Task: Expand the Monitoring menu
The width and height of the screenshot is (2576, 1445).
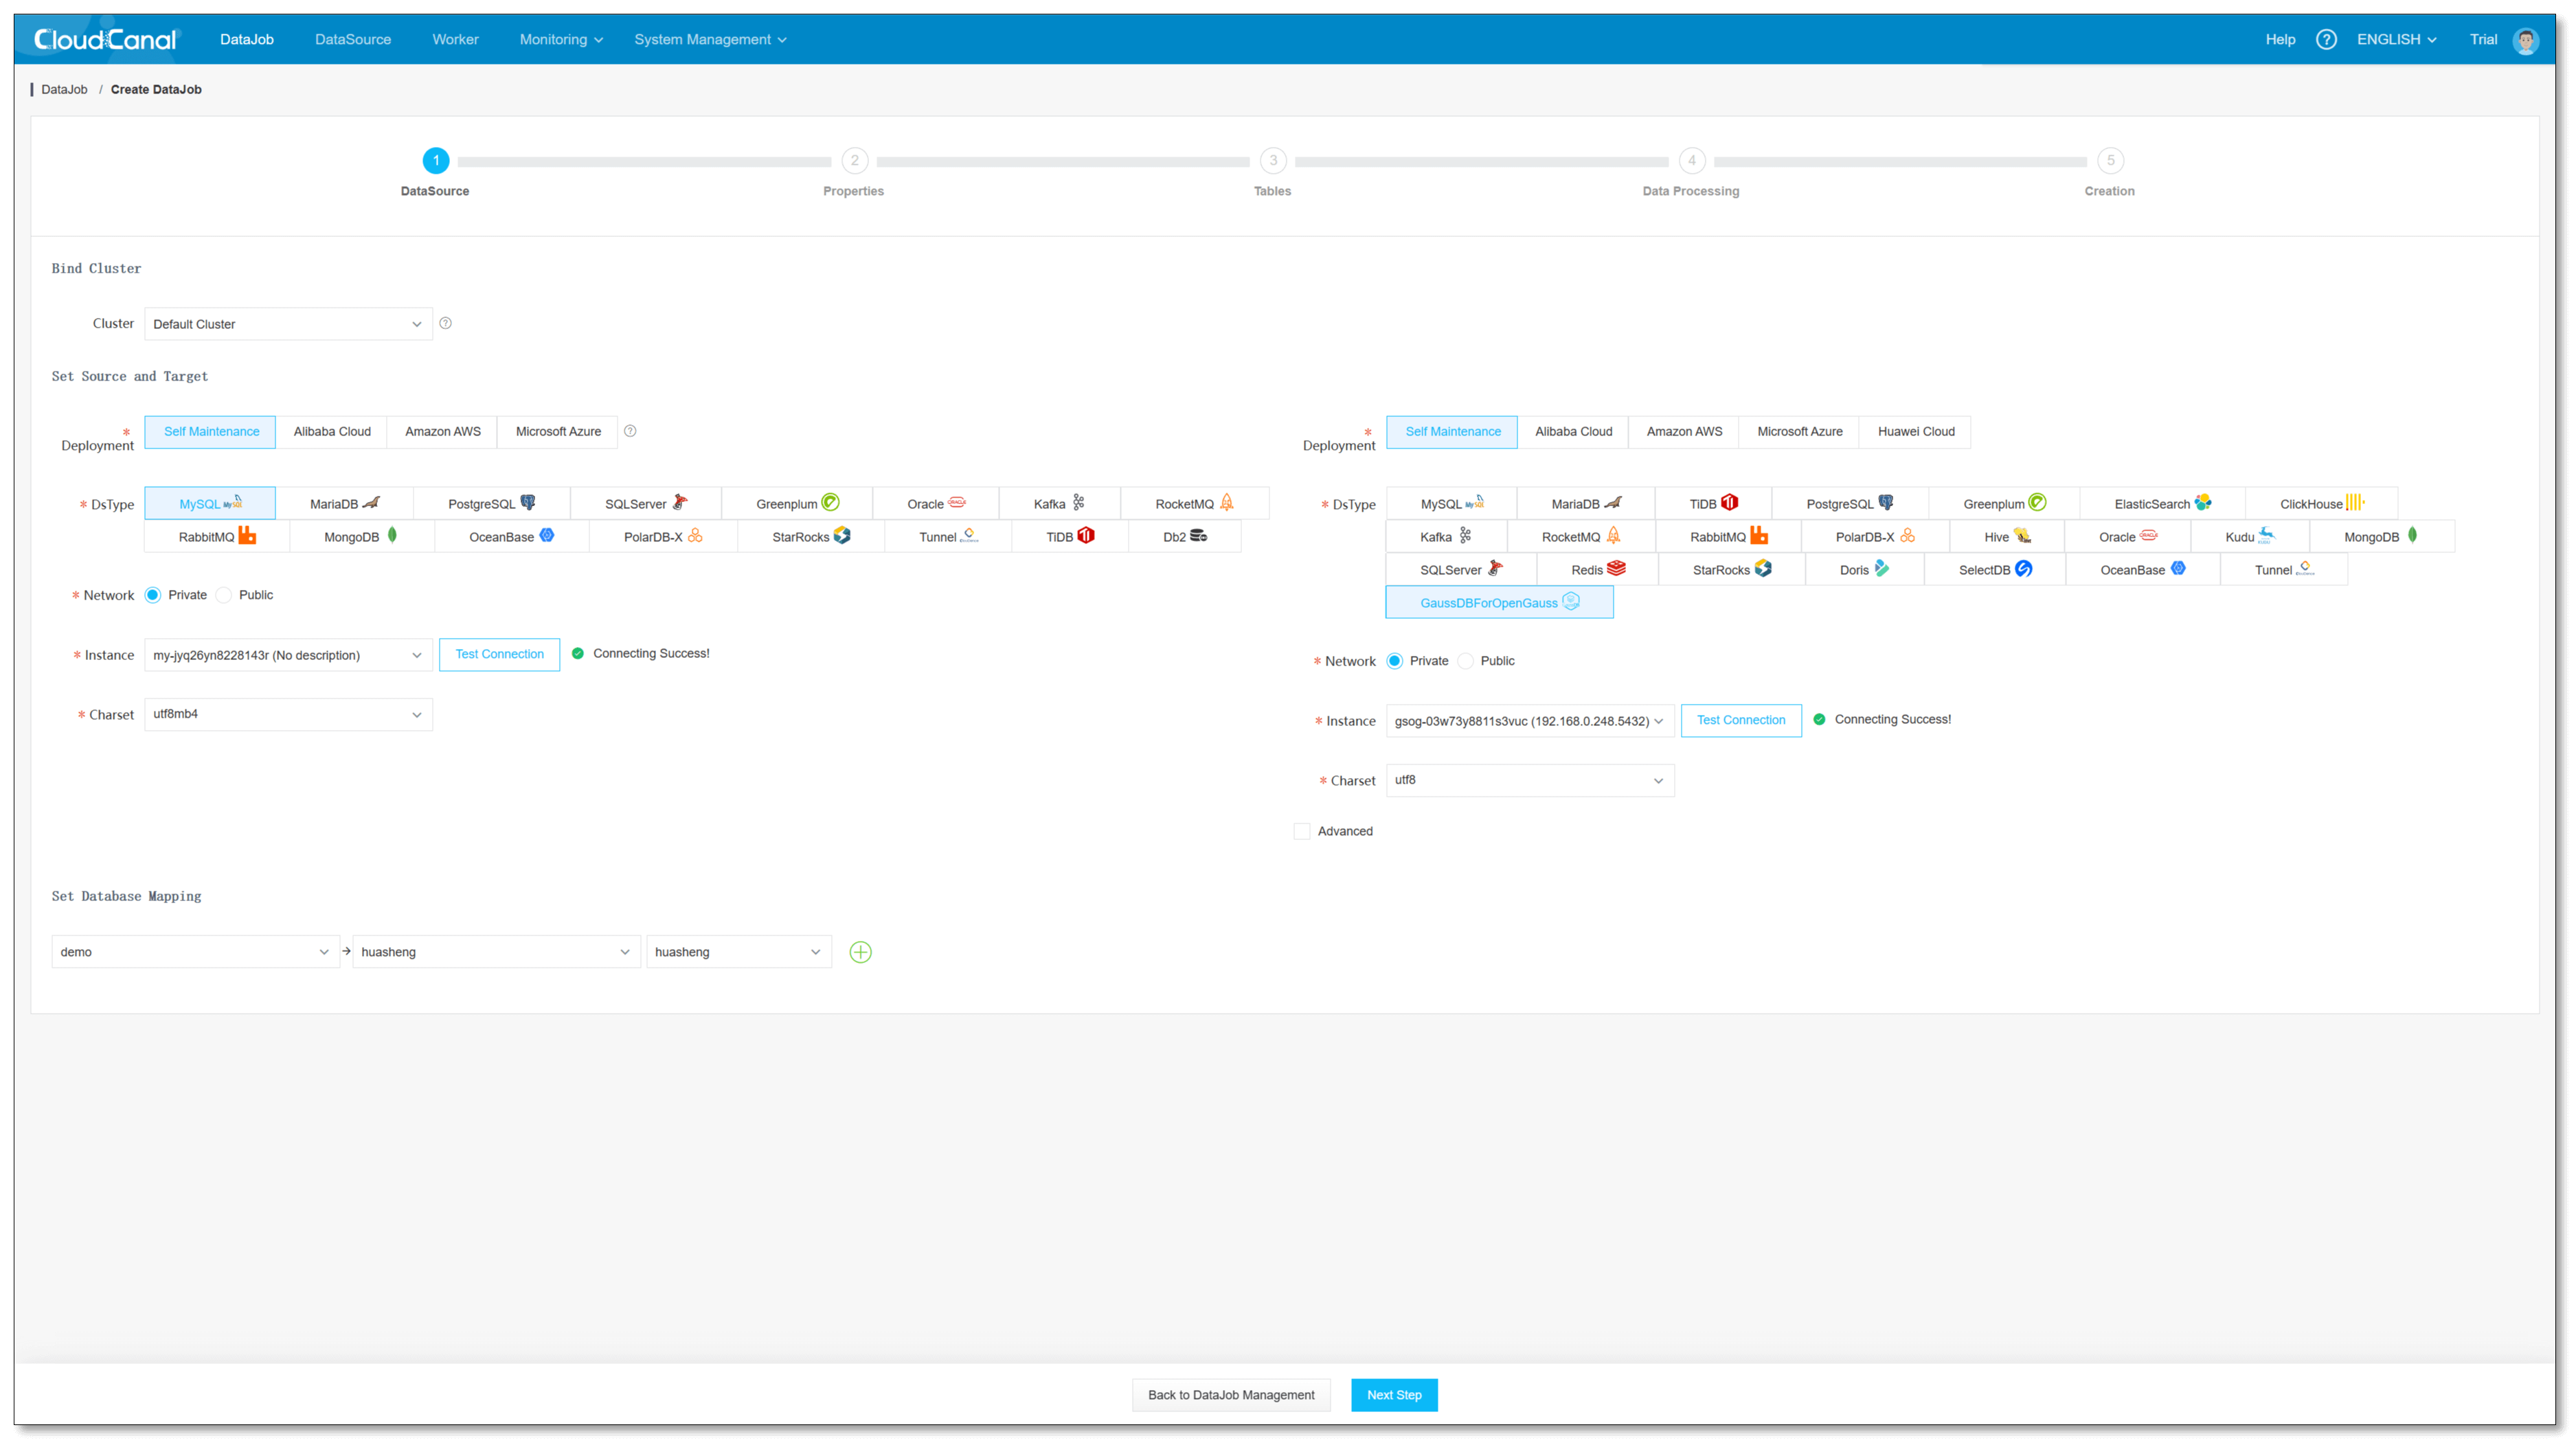Action: (561, 40)
